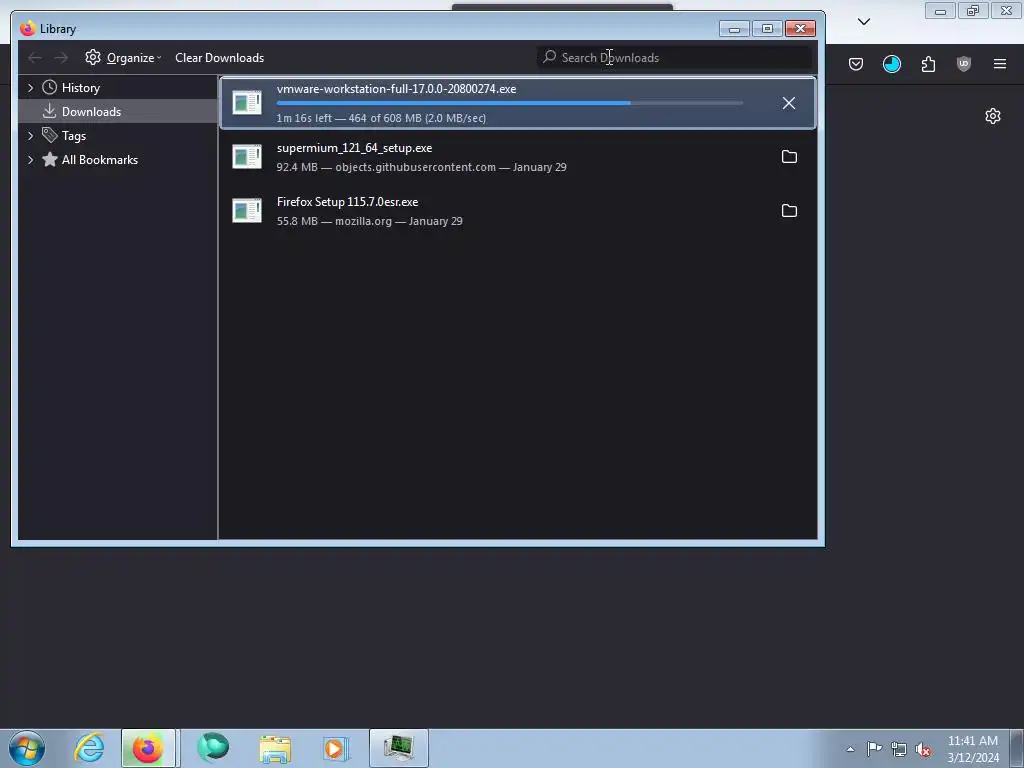Click the page settings gear in Firefox
The height and width of the screenshot is (768, 1024).
(x=993, y=116)
